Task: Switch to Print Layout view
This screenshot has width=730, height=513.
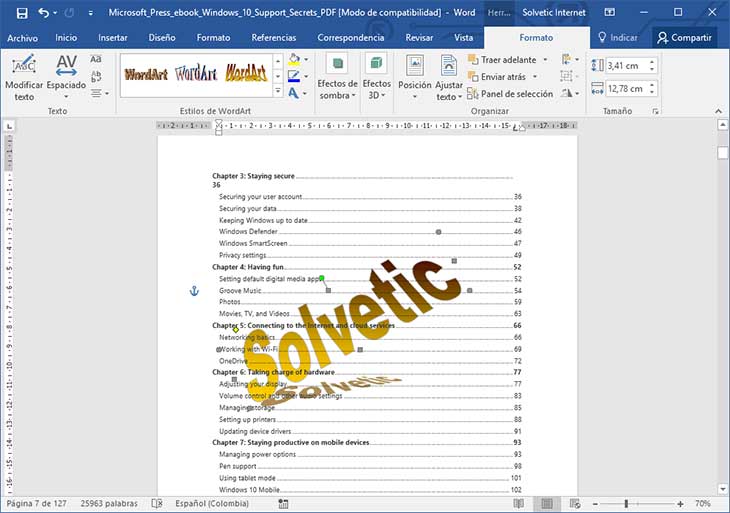Action: coord(547,504)
